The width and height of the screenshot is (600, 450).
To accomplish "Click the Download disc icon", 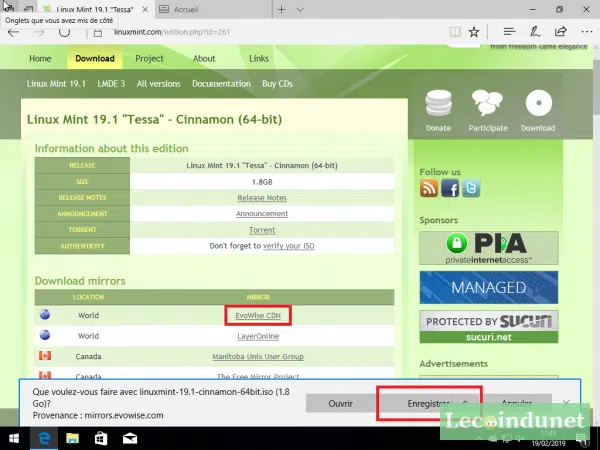I will tap(538, 103).
